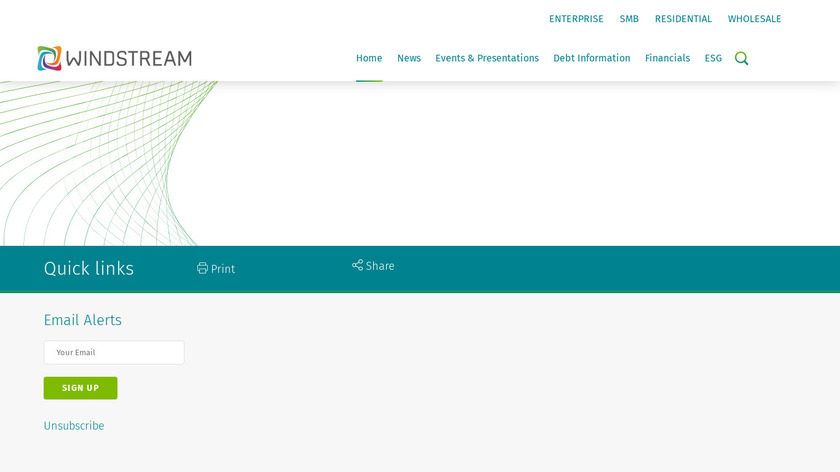This screenshot has width=840, height=472.
Task: Click the share icon beside Share
Action: (357, 265)
